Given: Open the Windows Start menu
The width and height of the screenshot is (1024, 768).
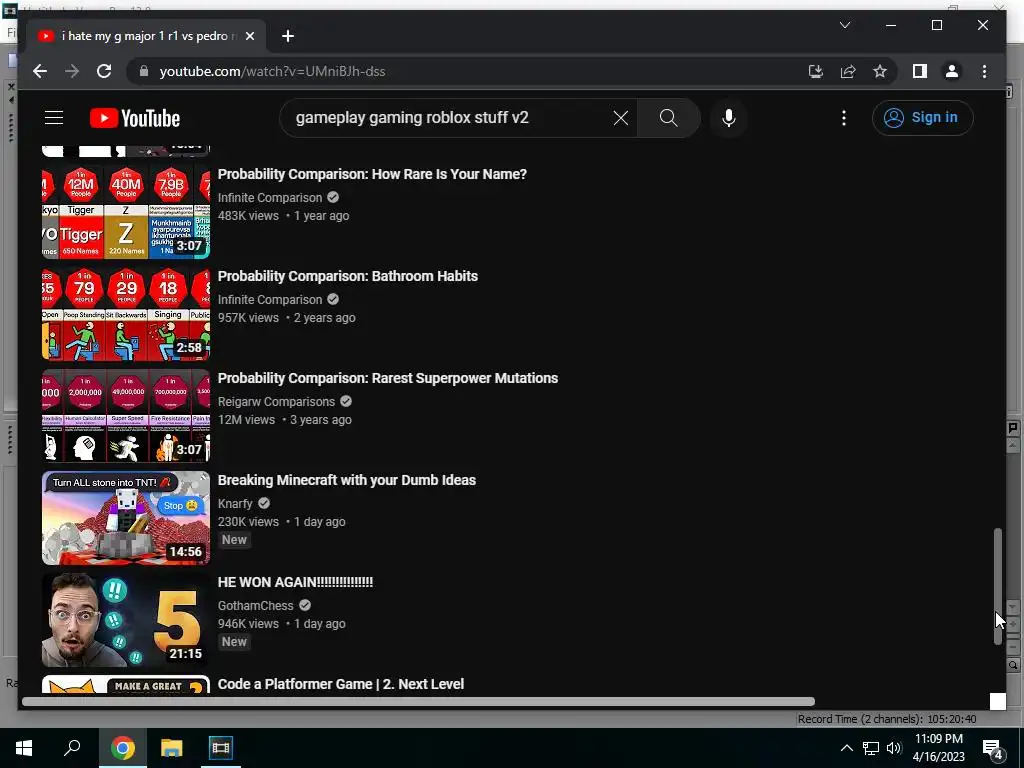Looking at the screenshot, I should coord(24,748).
